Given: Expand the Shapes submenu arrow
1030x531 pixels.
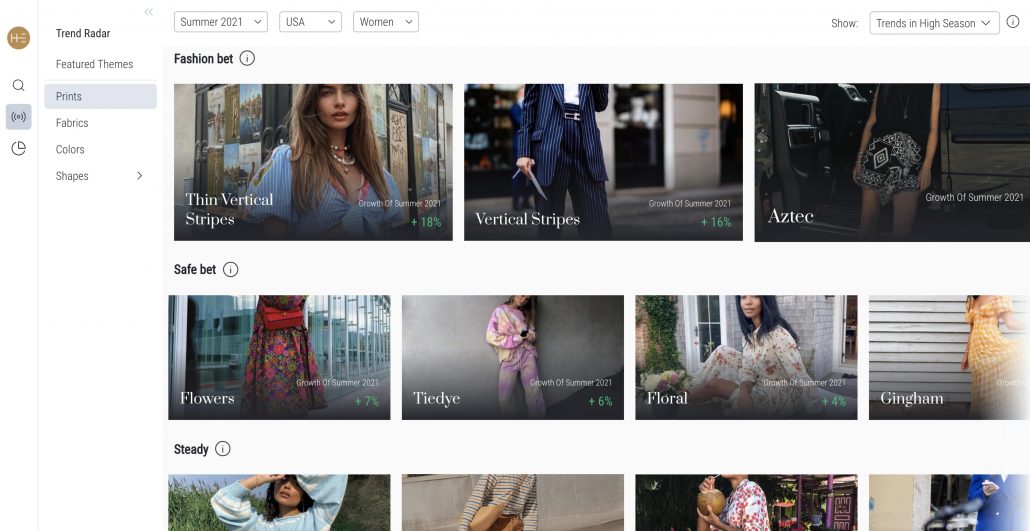Looking at the screenshot, I should 139,175.
